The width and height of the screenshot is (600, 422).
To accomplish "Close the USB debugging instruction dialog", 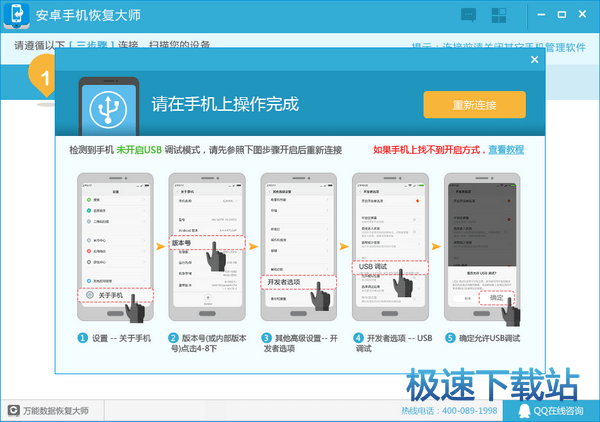I will [535, 60].
